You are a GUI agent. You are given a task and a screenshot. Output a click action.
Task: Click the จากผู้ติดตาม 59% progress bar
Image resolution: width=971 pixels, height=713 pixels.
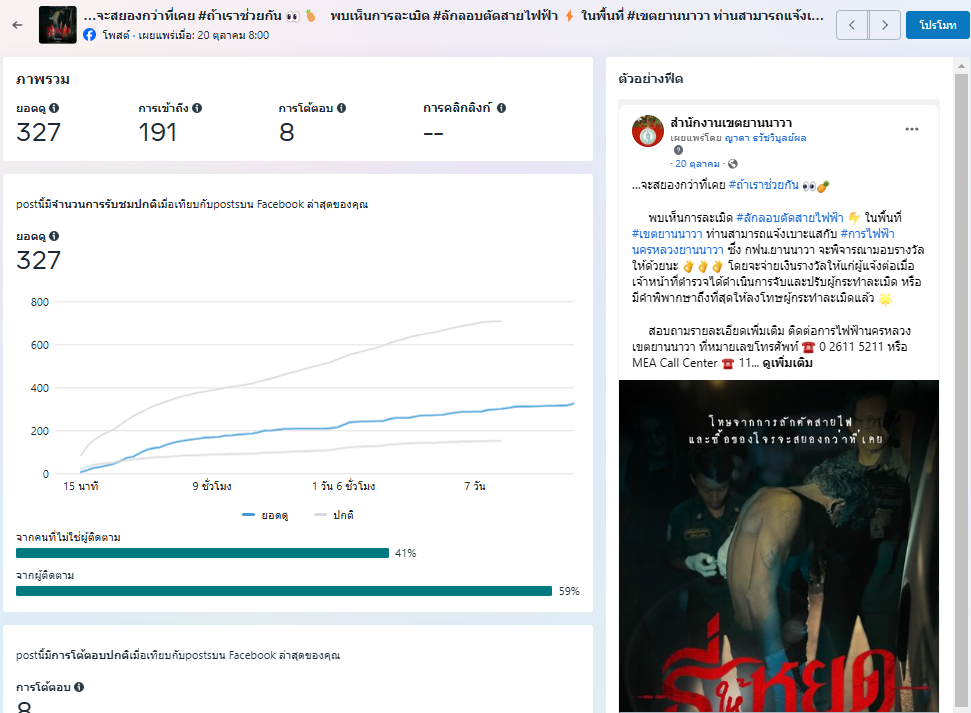284,591
